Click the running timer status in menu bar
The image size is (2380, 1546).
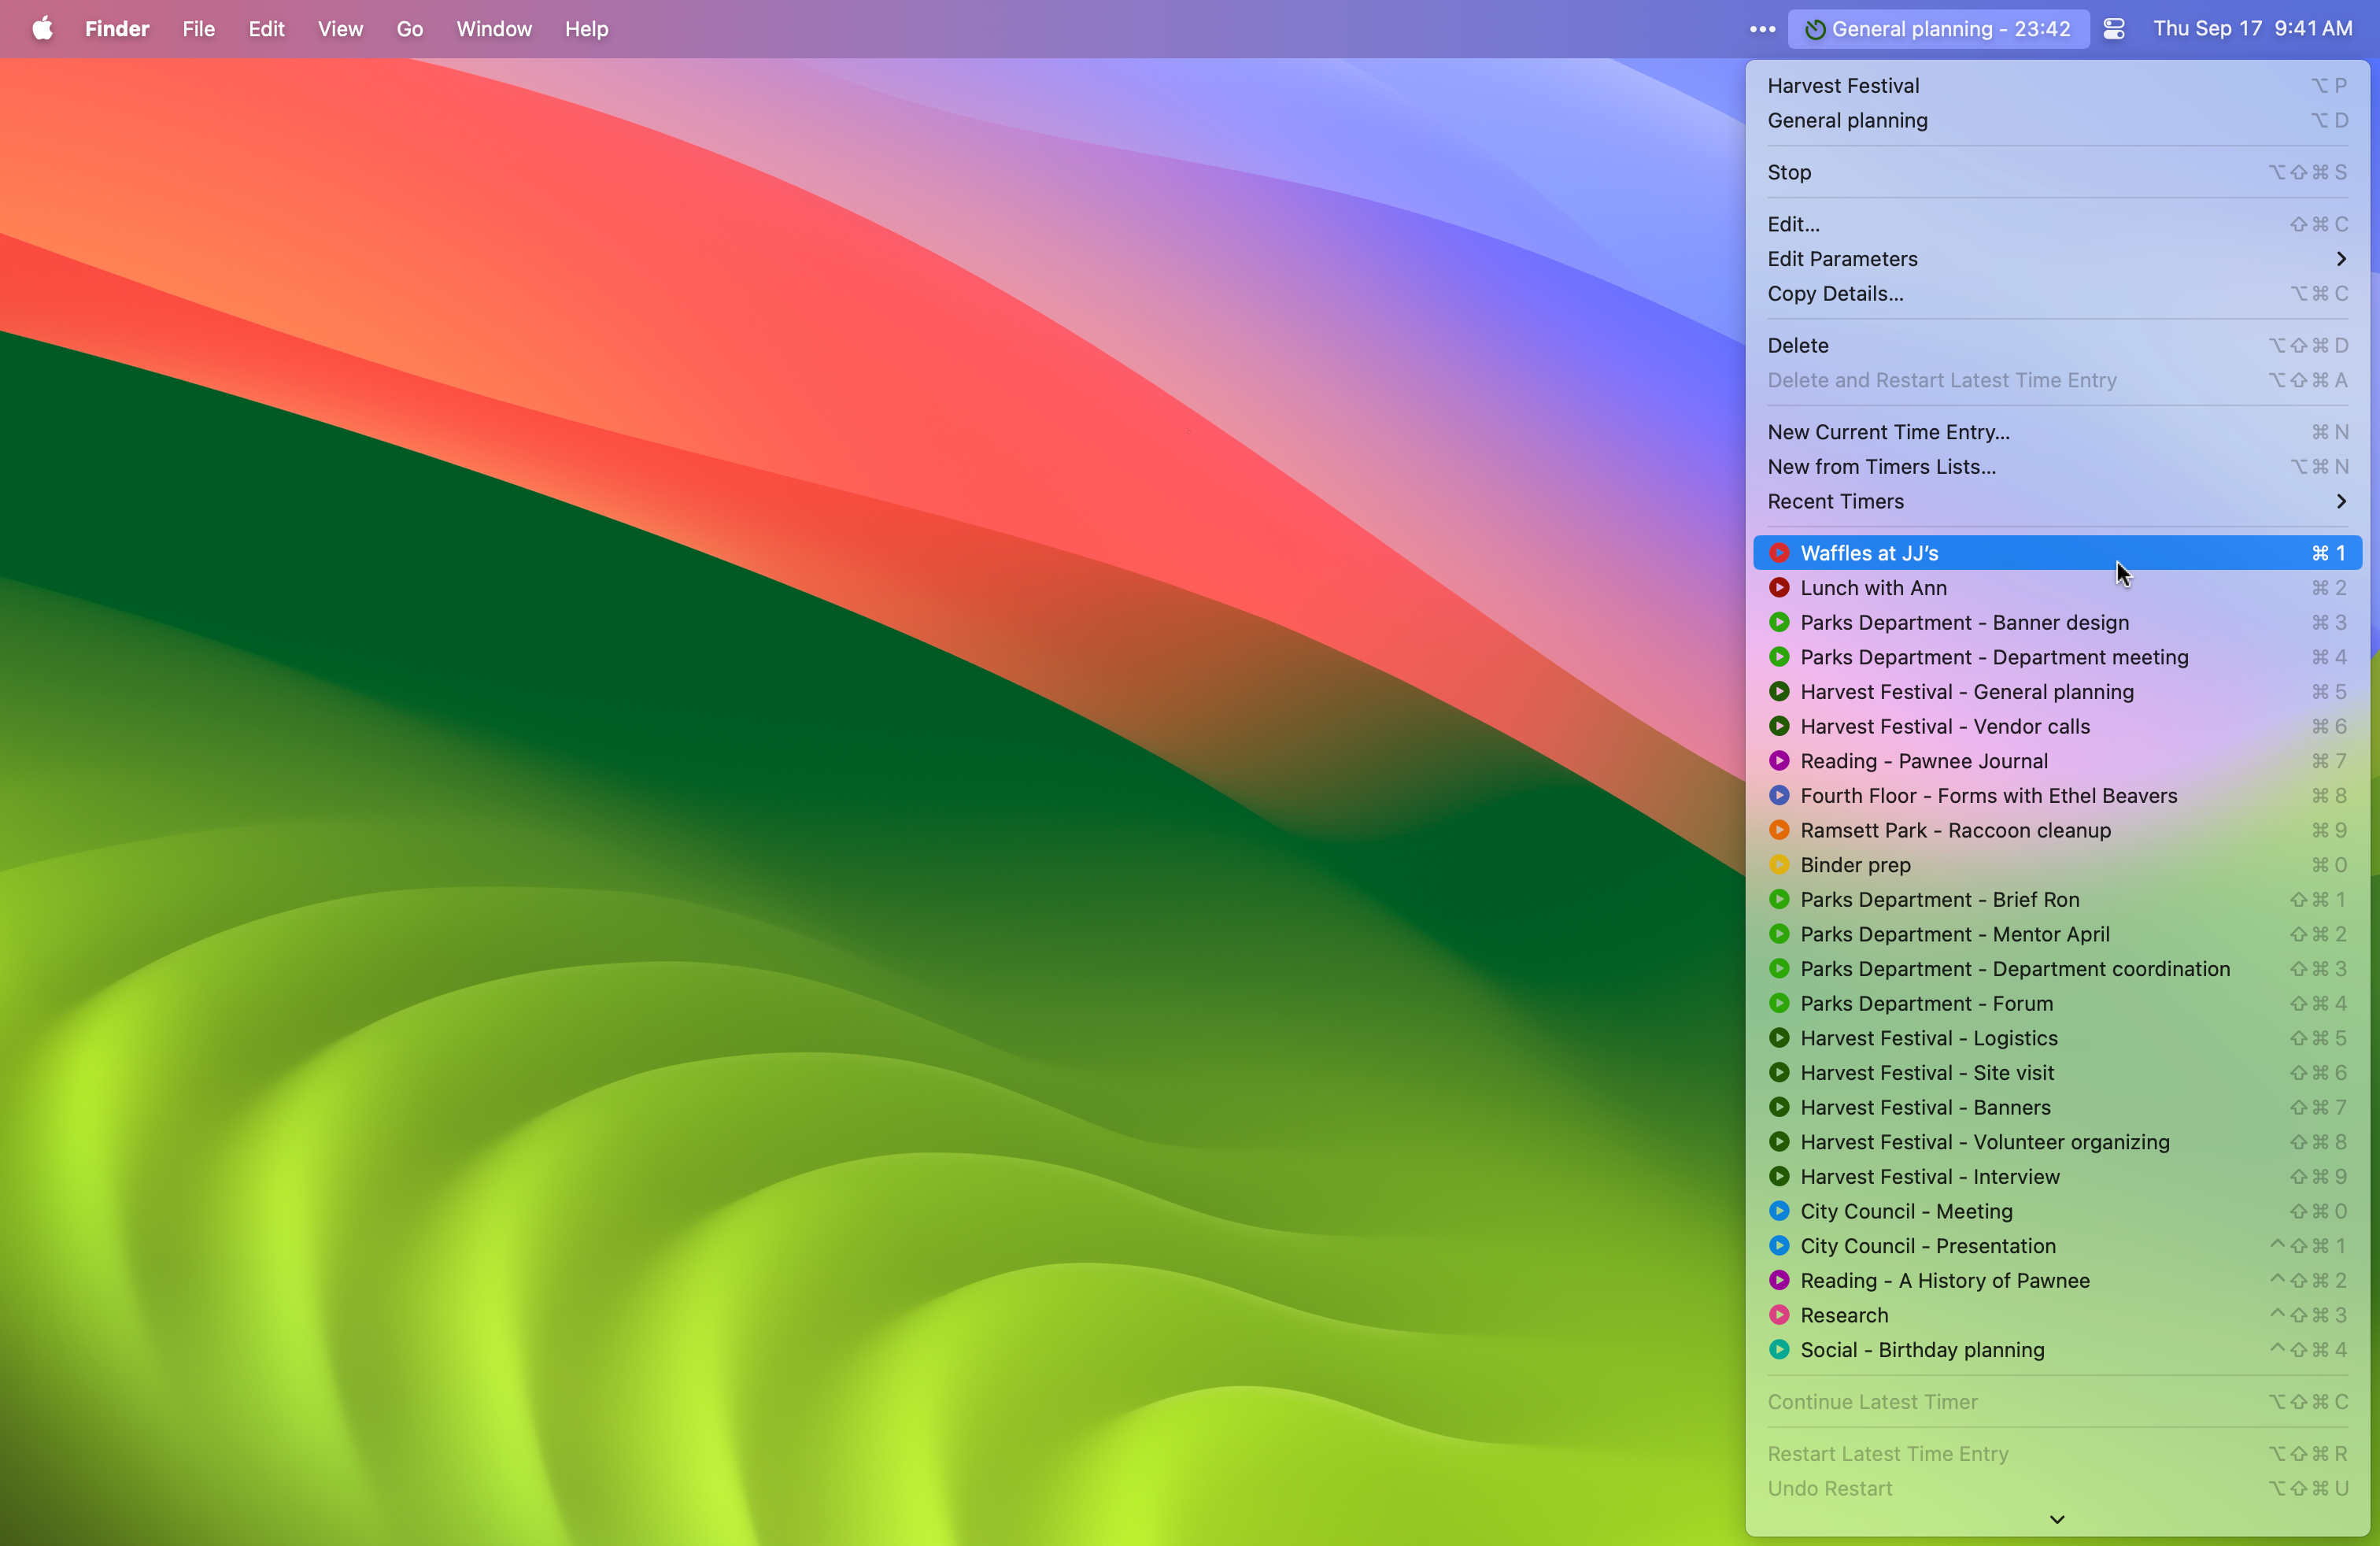click(x=1938, y=28)
